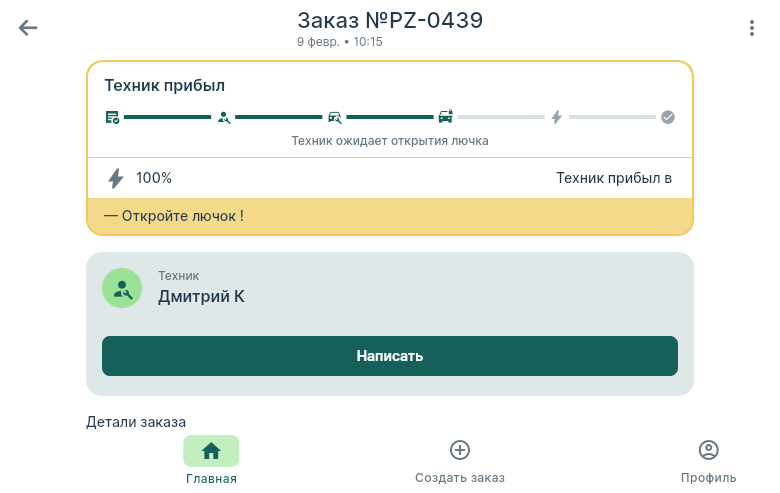This screenshot has width=780, height=493.
Task: Click the Техник прибыл в status text
Action: [613, 178]
